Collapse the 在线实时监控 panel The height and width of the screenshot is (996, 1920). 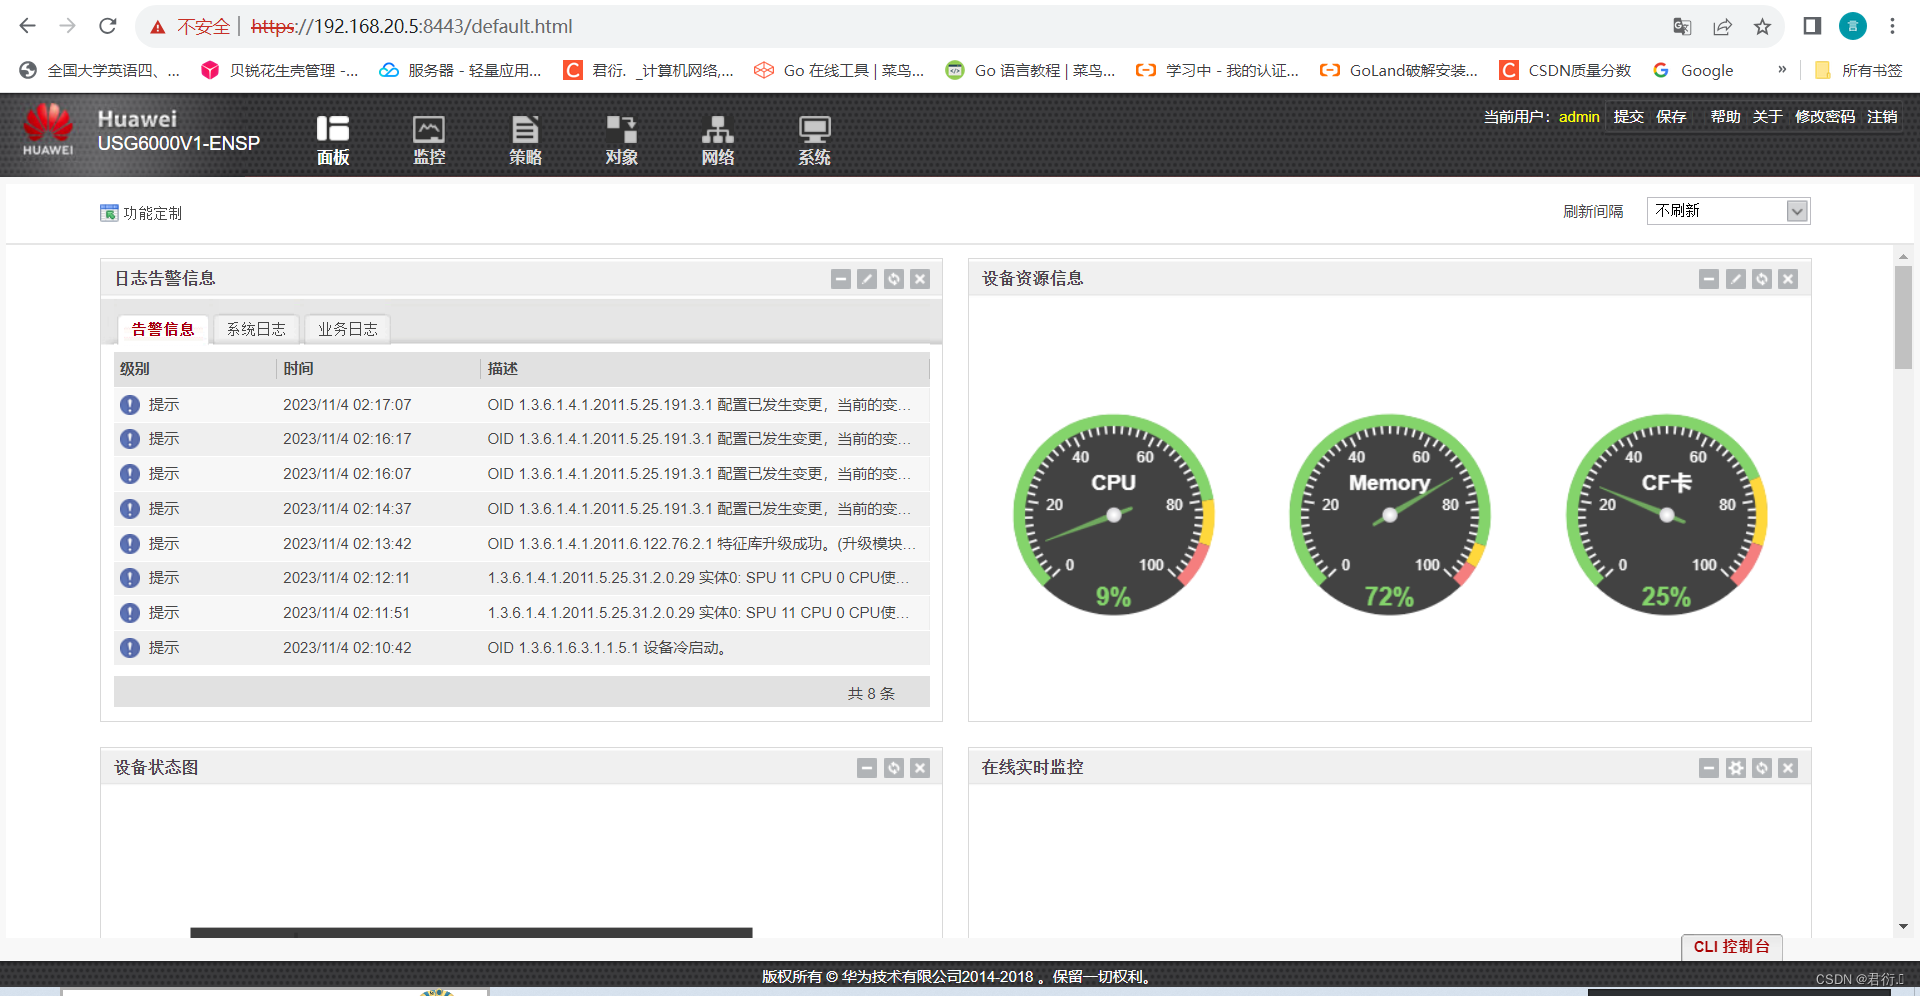click(x=1709, y=768)
